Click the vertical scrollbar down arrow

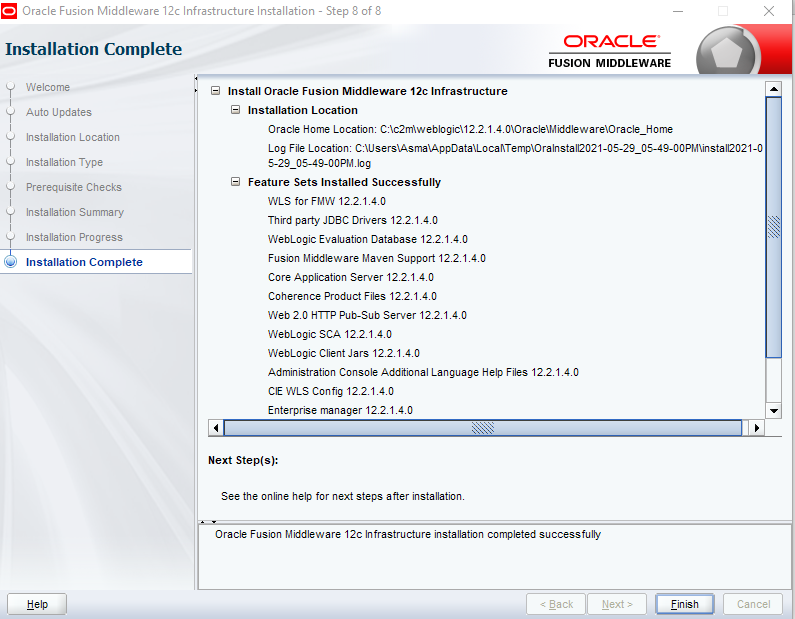pyautogui.click(x=774, y=411)
